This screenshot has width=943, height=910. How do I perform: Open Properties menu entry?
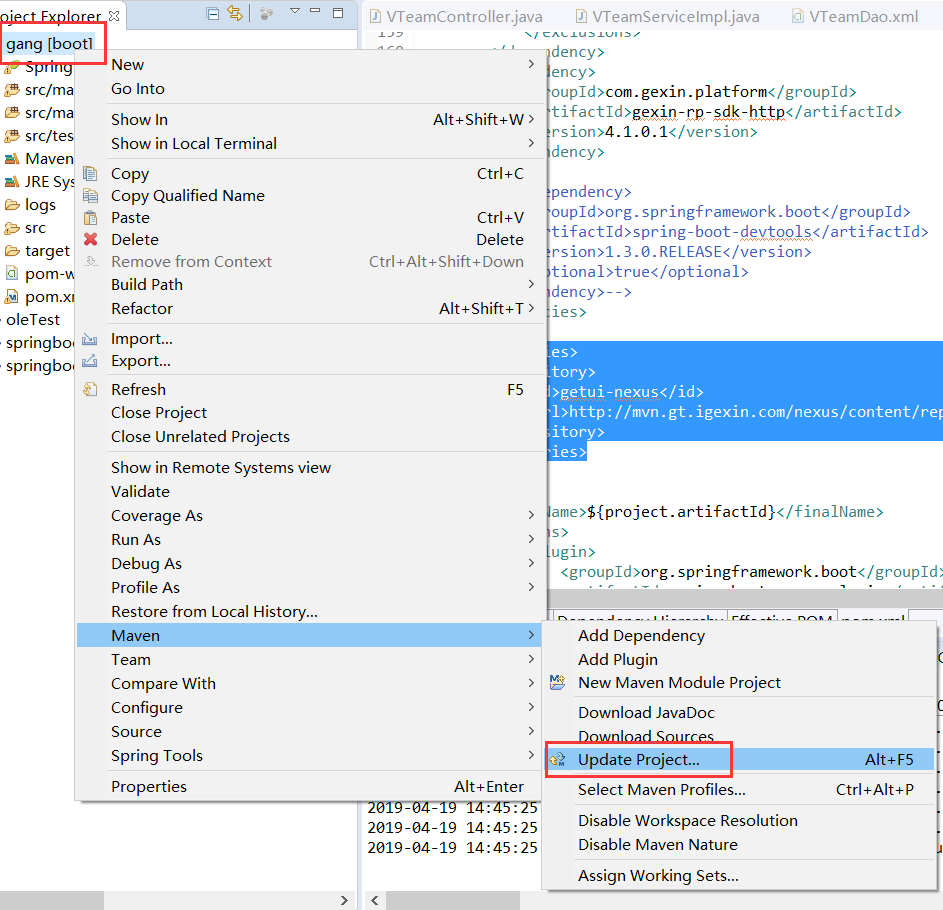309,787
